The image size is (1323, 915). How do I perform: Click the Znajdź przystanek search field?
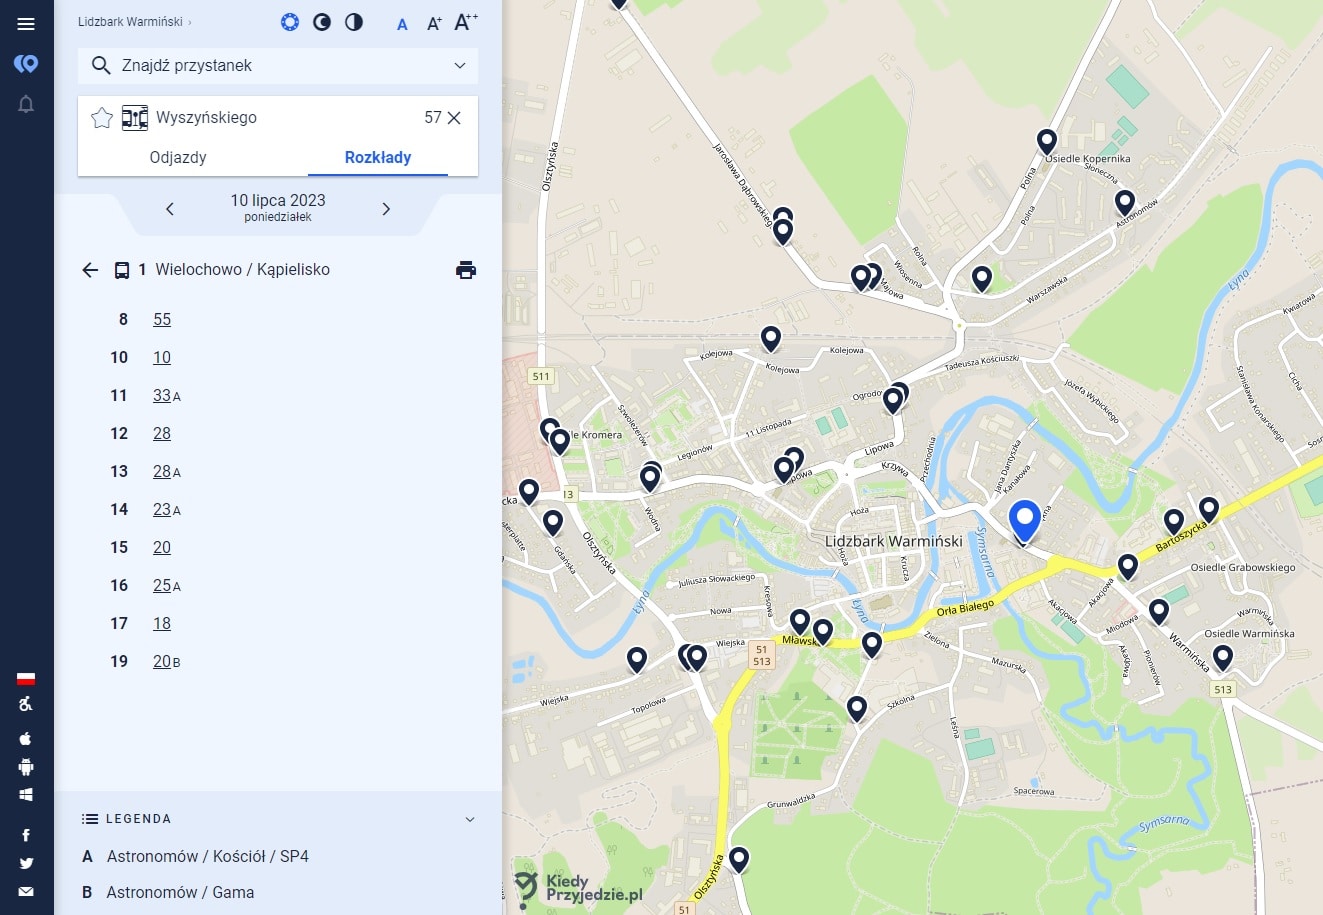click(x=270, y=66)
